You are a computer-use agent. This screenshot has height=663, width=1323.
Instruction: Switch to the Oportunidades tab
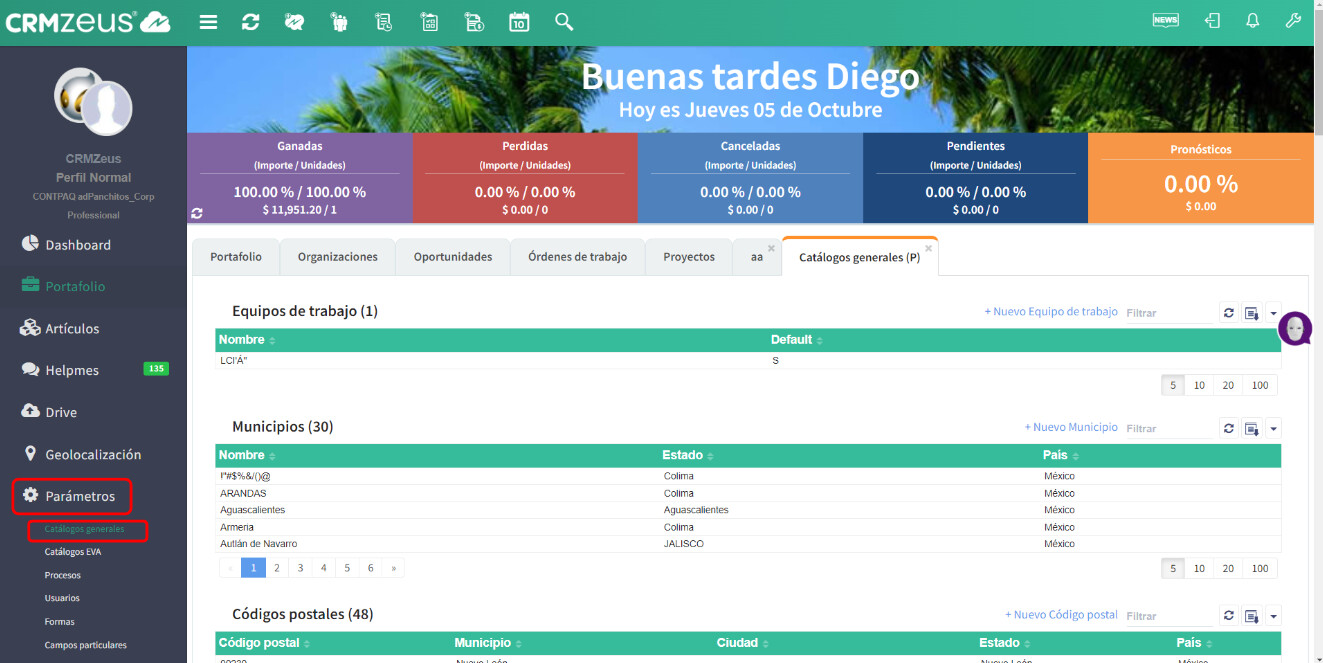(453, 257)
